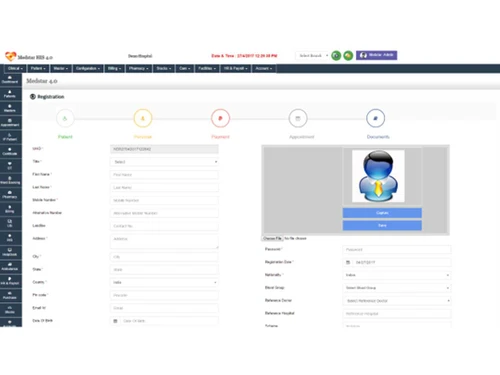This screenshot has height=375, width=500.
Task: Click the Save photo button
Action: (x=382, y=225)
